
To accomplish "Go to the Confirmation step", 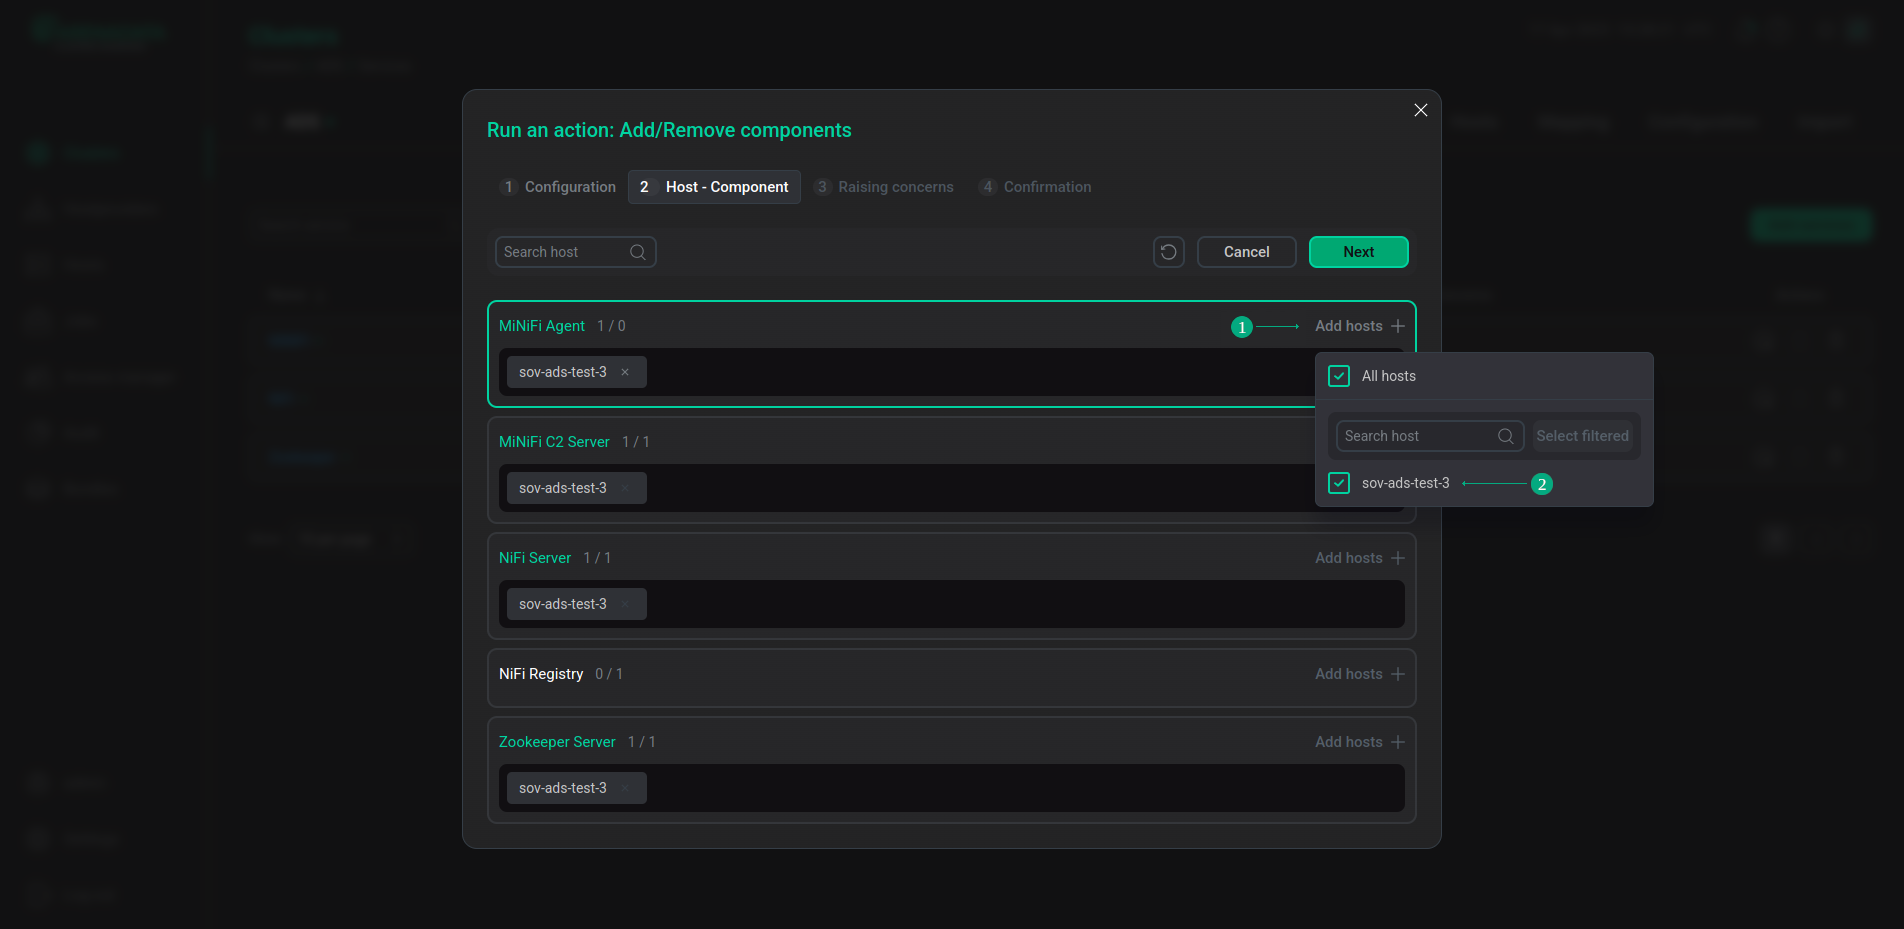I will 1035,187.
